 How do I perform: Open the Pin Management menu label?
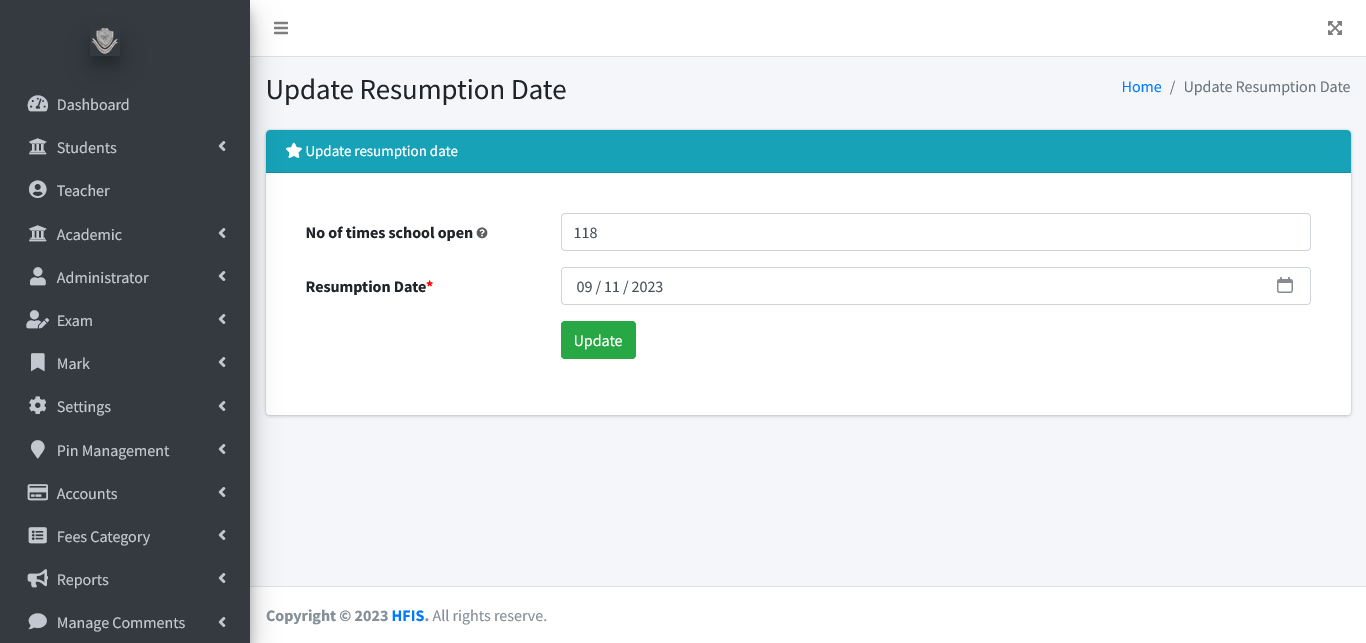(x=113, y=450)
